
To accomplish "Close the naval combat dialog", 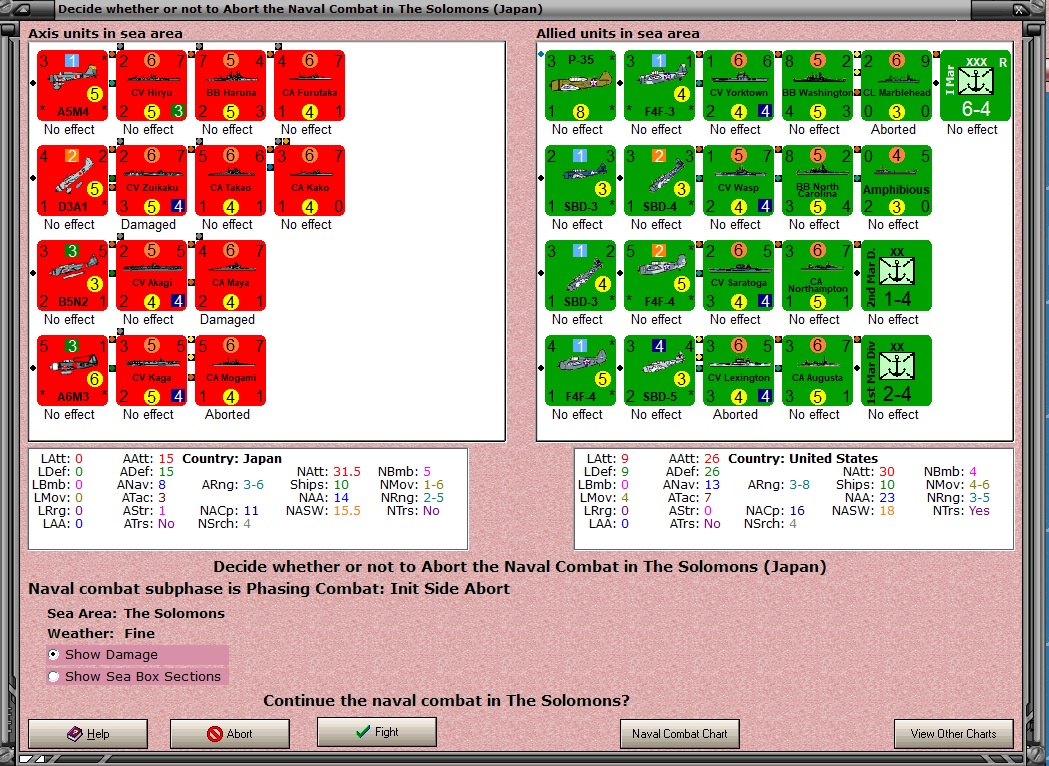I will [1020, 9].
